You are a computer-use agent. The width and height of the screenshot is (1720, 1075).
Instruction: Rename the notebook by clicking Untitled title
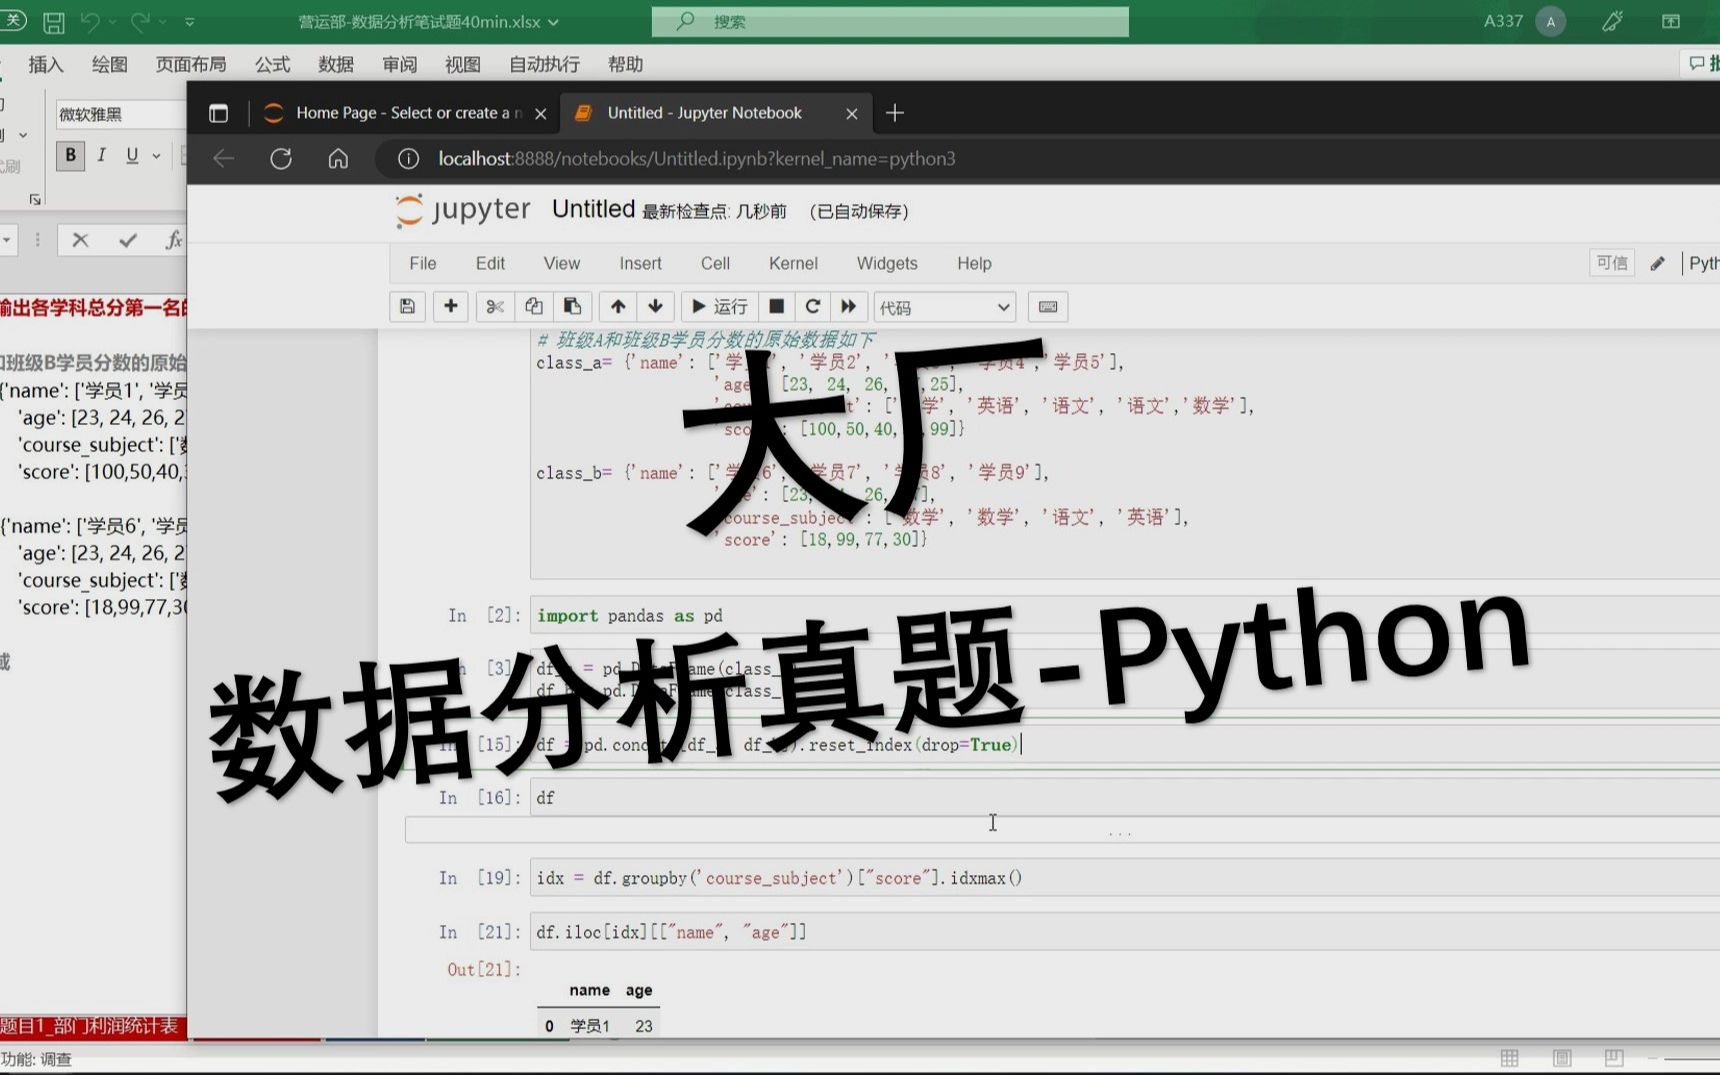593,209
